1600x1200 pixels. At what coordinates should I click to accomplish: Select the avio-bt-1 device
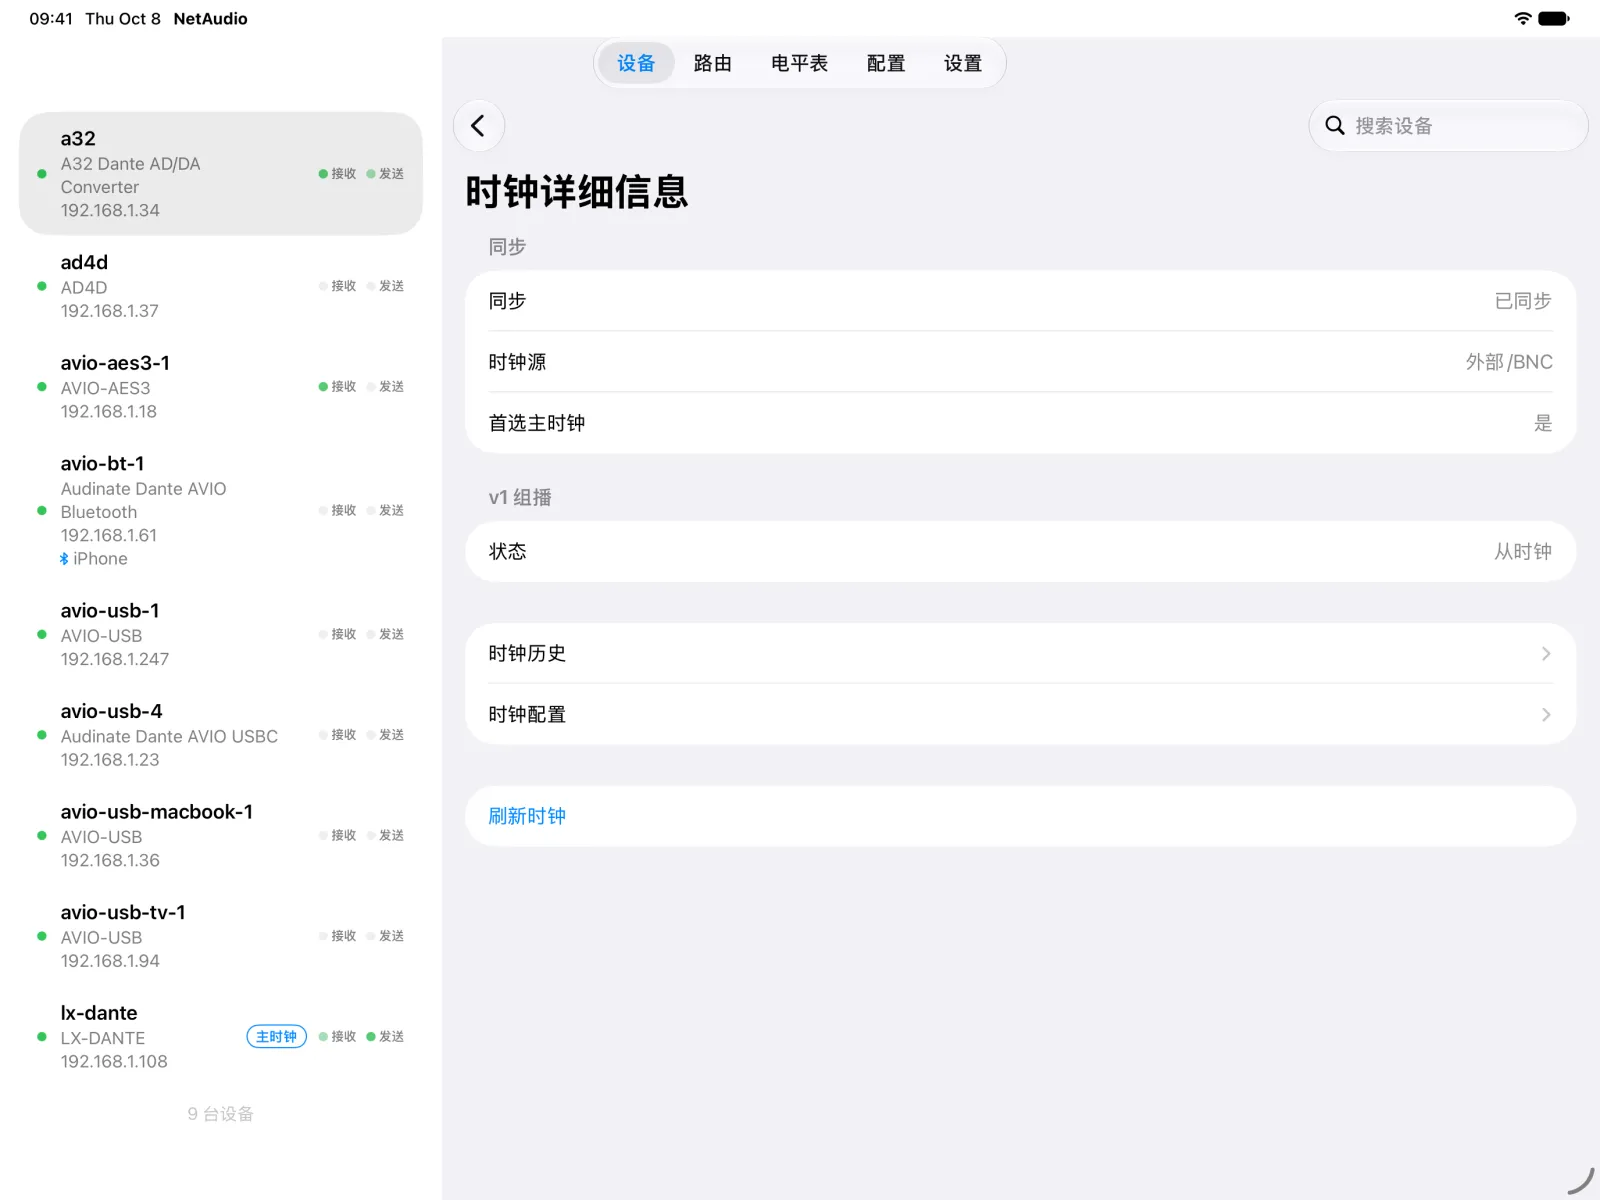(221, 511)
